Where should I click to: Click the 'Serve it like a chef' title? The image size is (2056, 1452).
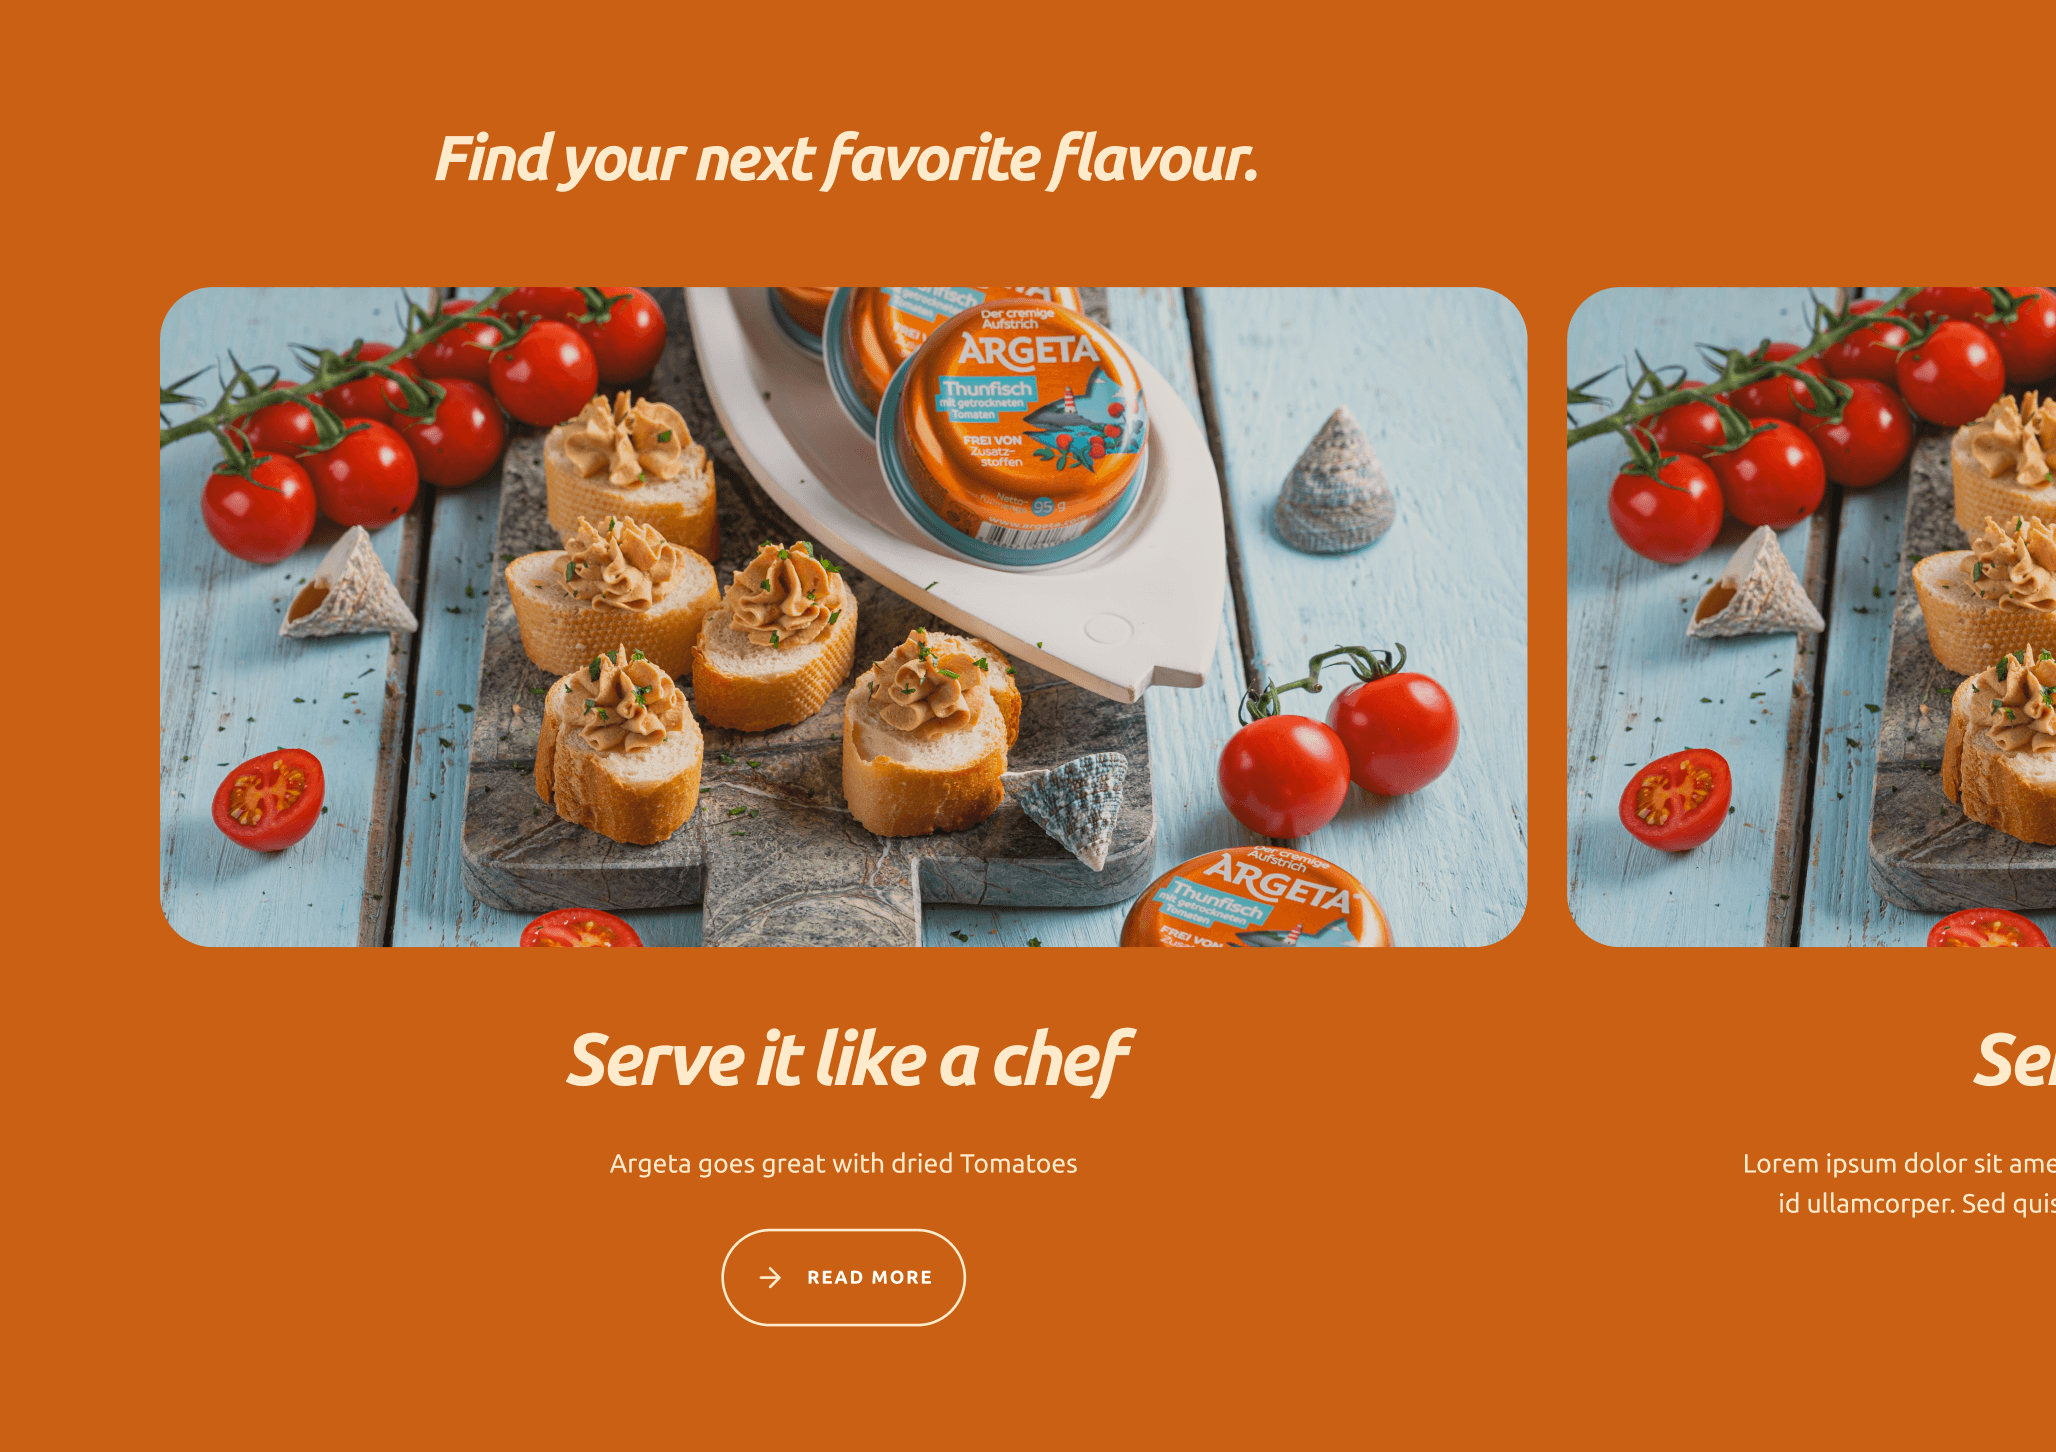click(849, 1061)
